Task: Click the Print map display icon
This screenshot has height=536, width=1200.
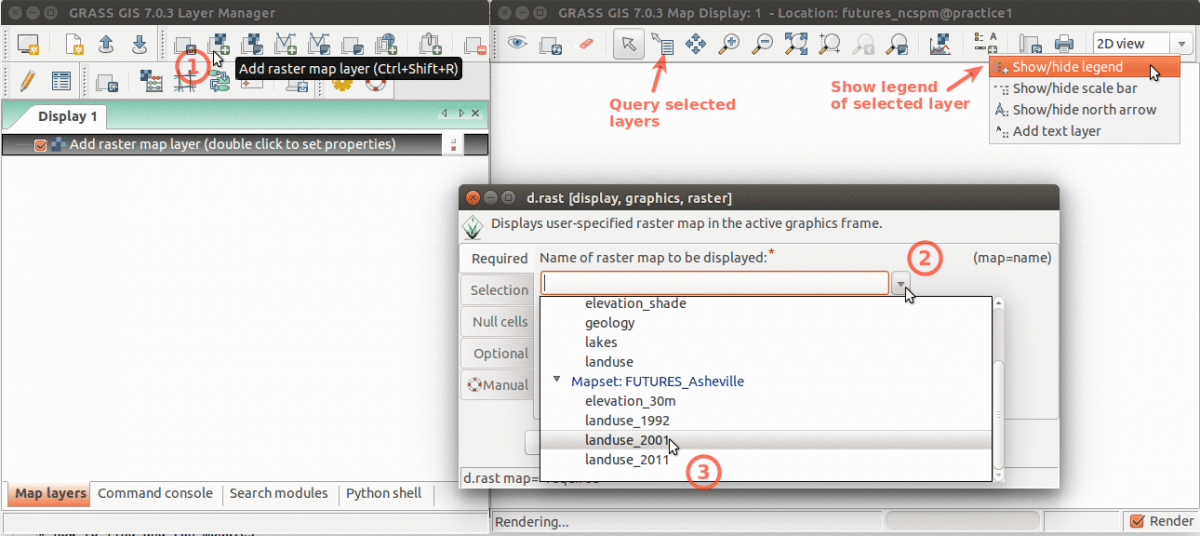Action: point(1064,44)
